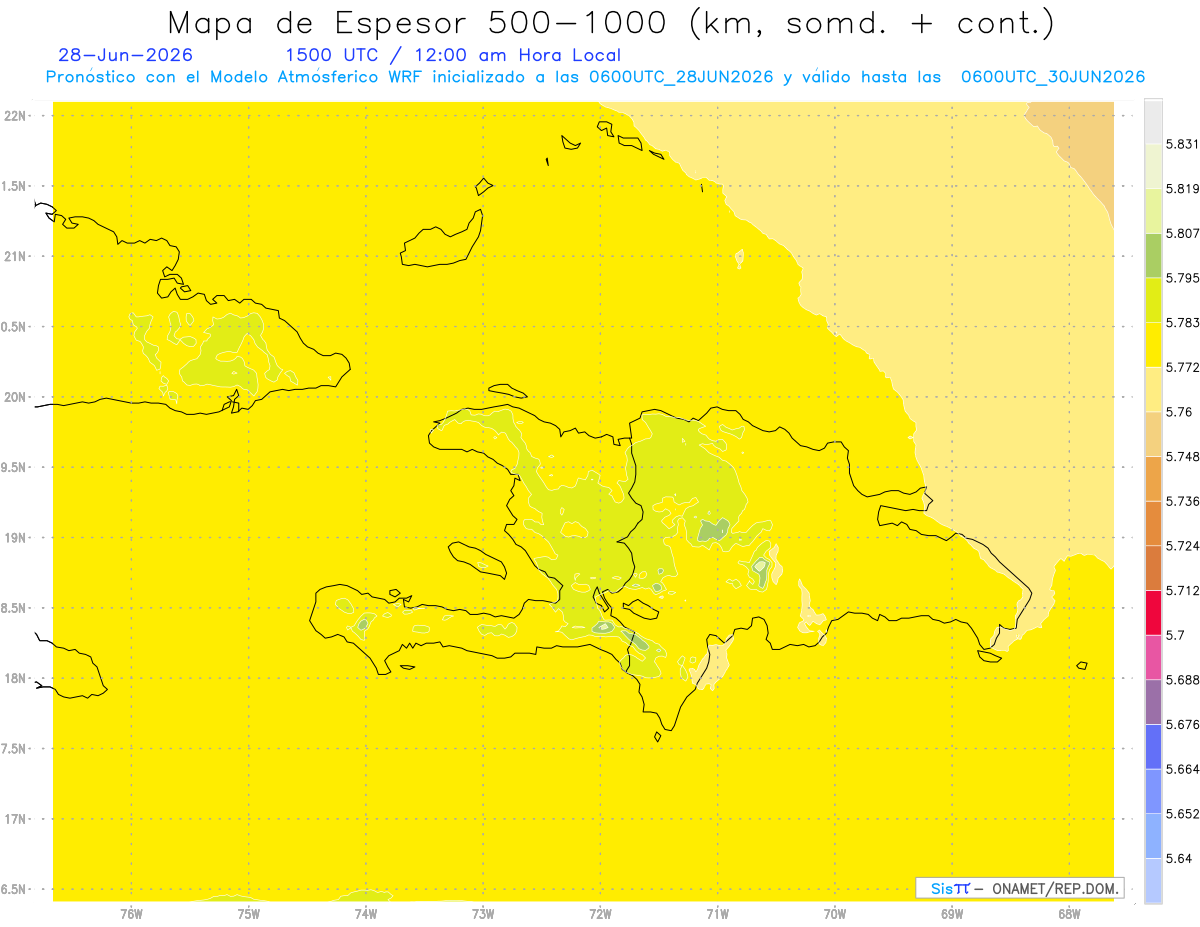Click the bright yellow legend swatch above 5.772
The width and height of the screenshot is (1200, 927).
tap(1153, 345)
